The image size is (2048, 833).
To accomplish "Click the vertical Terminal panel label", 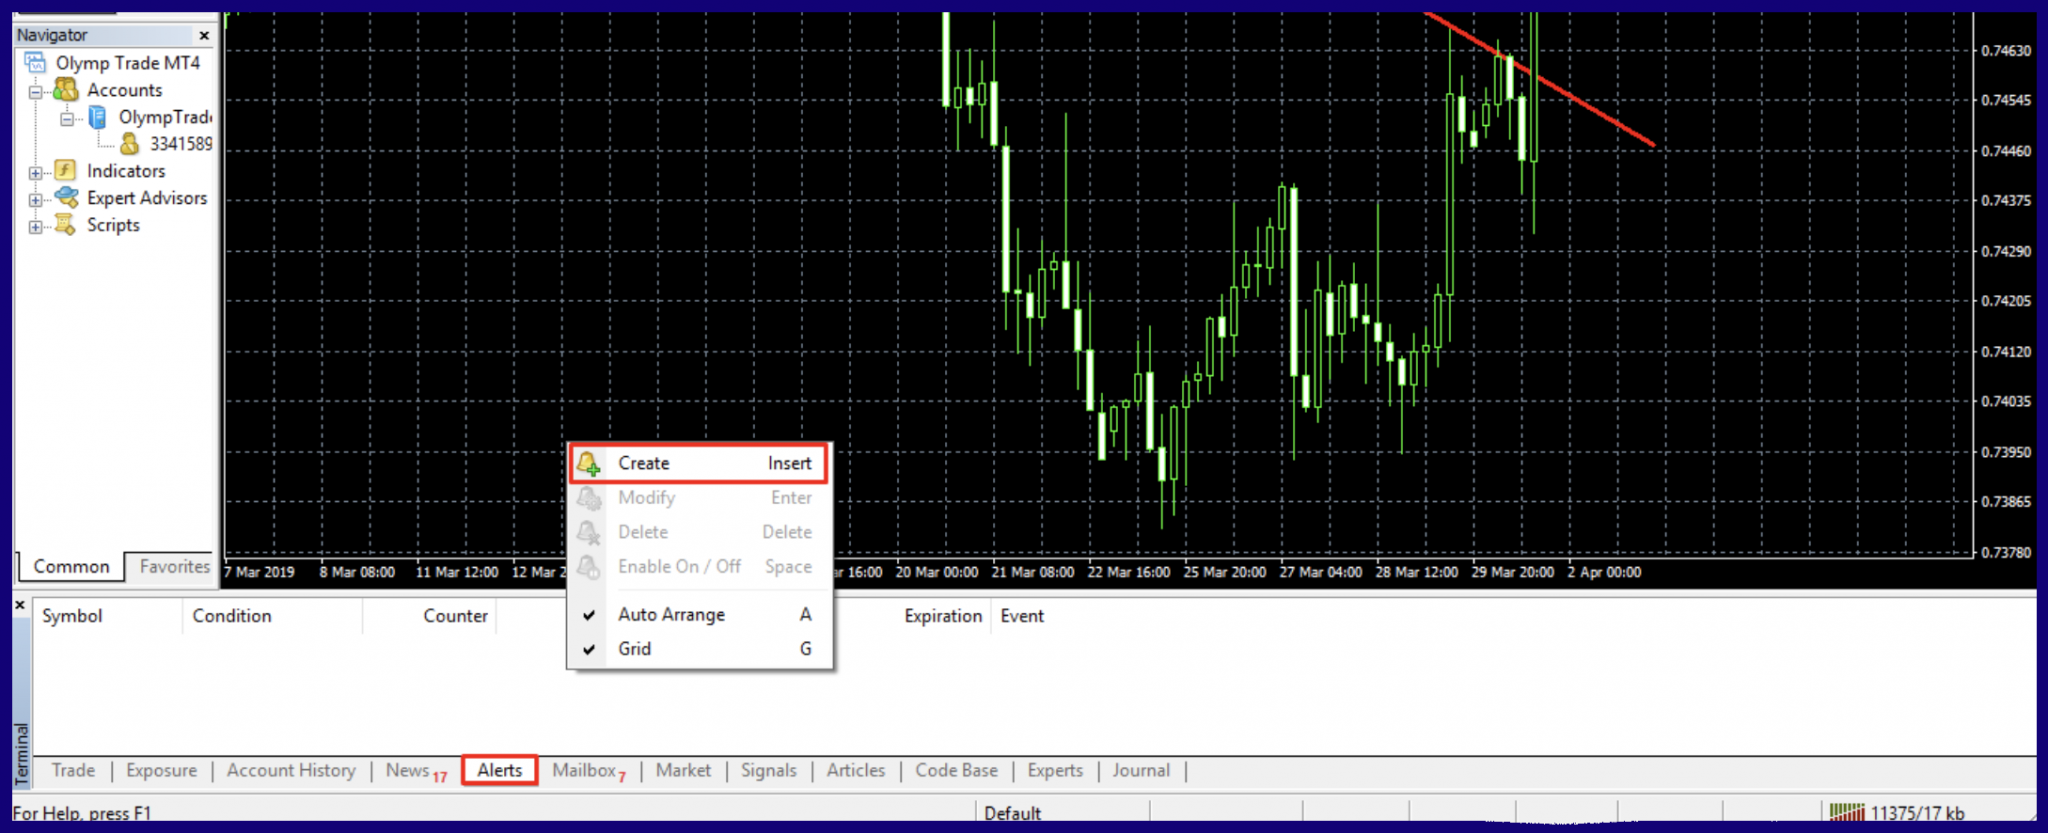I will coord(21,755).
